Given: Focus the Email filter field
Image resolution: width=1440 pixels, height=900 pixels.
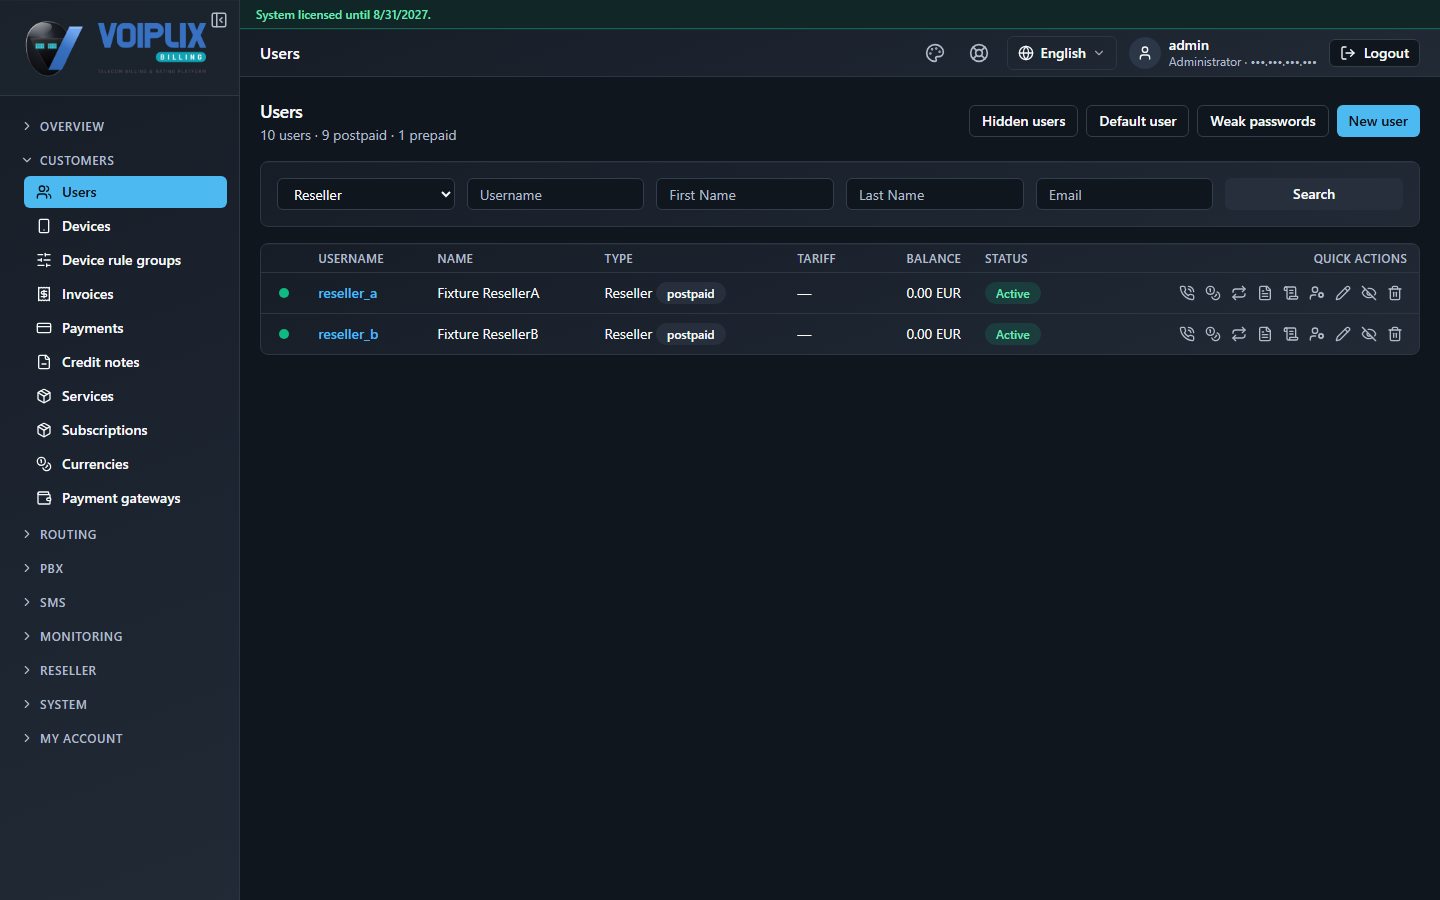Looking at the screenshot, I should coord(1124,194).
